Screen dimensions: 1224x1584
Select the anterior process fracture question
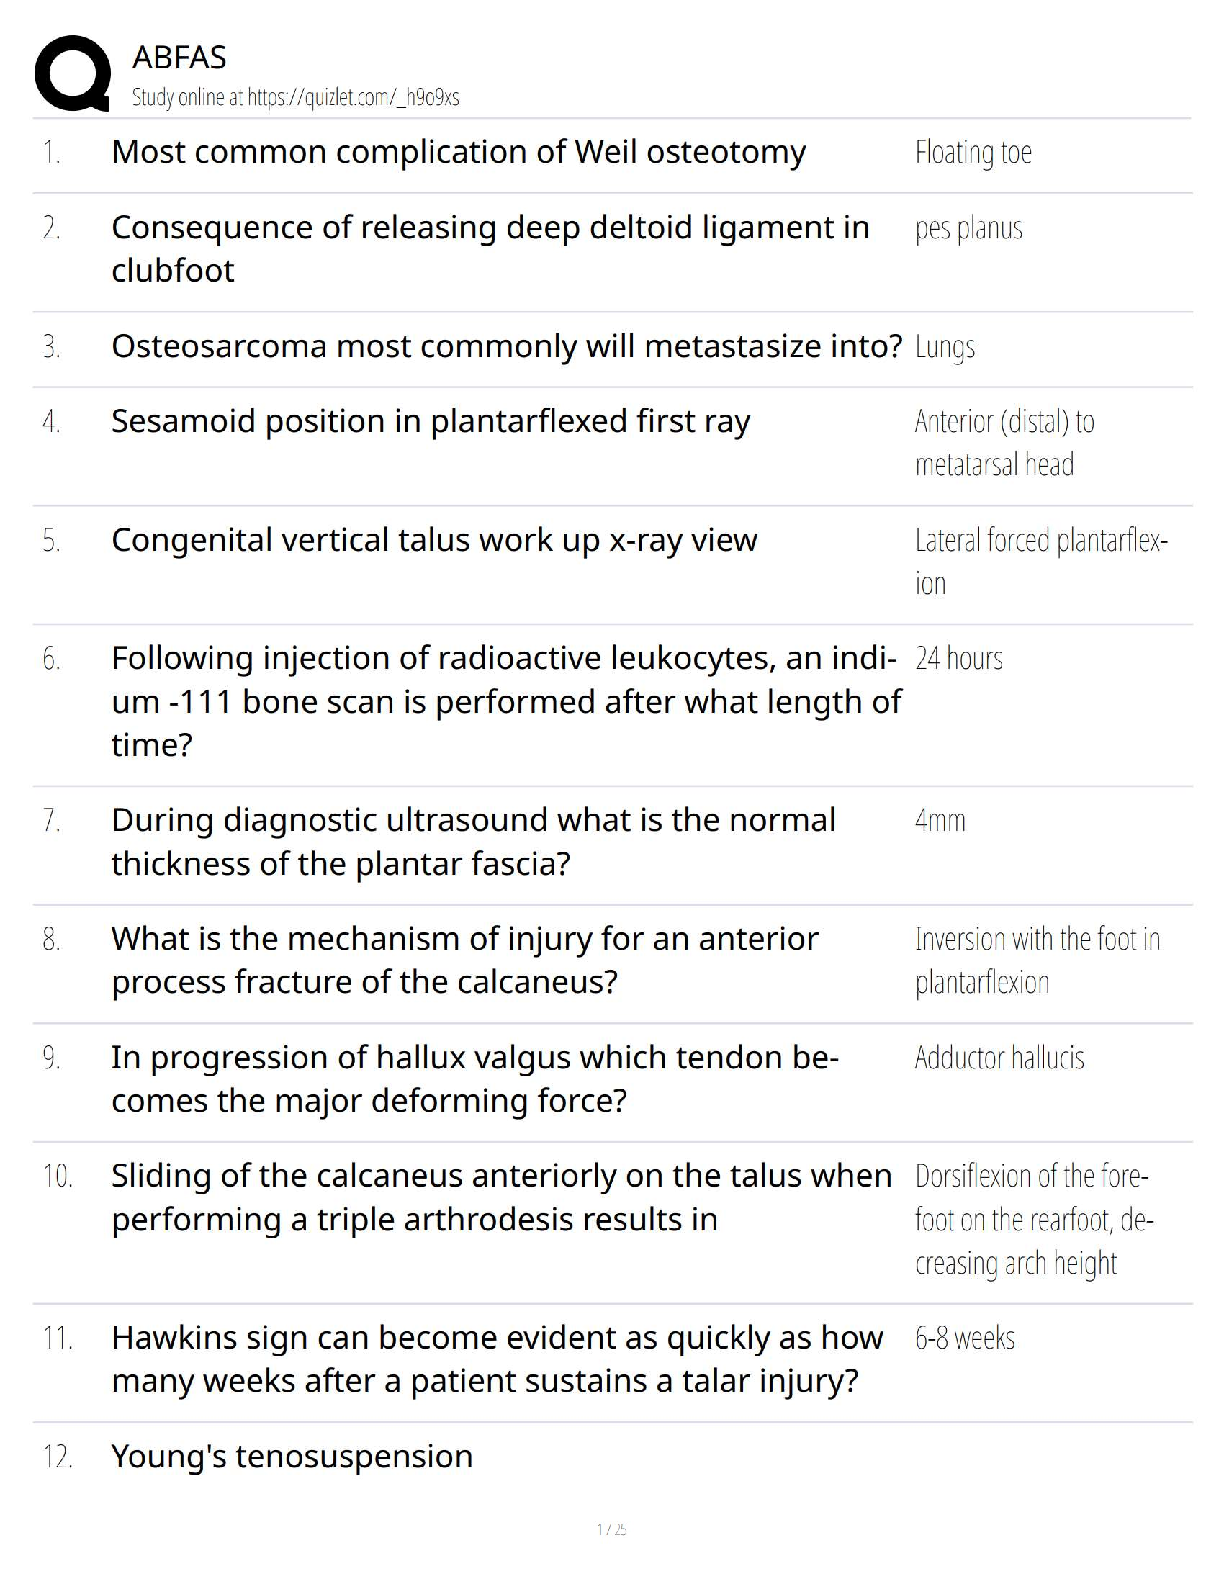coord(464,960)
